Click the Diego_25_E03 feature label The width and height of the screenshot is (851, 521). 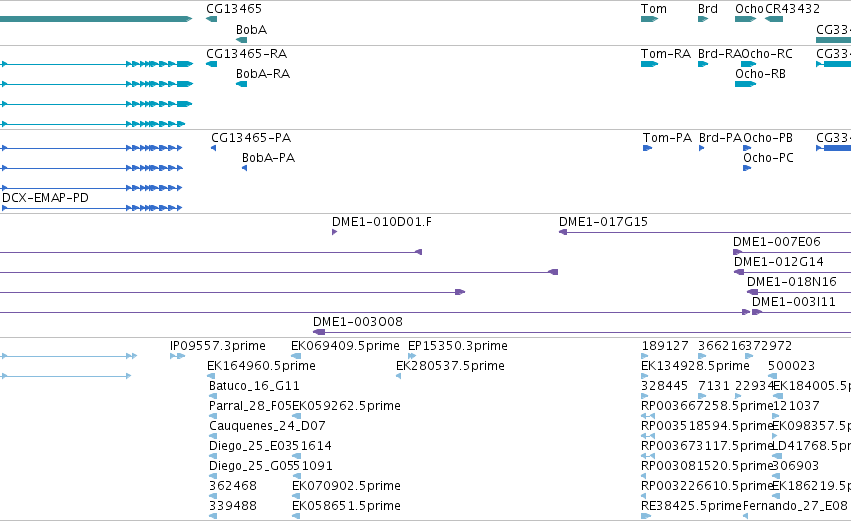point(250,446)
